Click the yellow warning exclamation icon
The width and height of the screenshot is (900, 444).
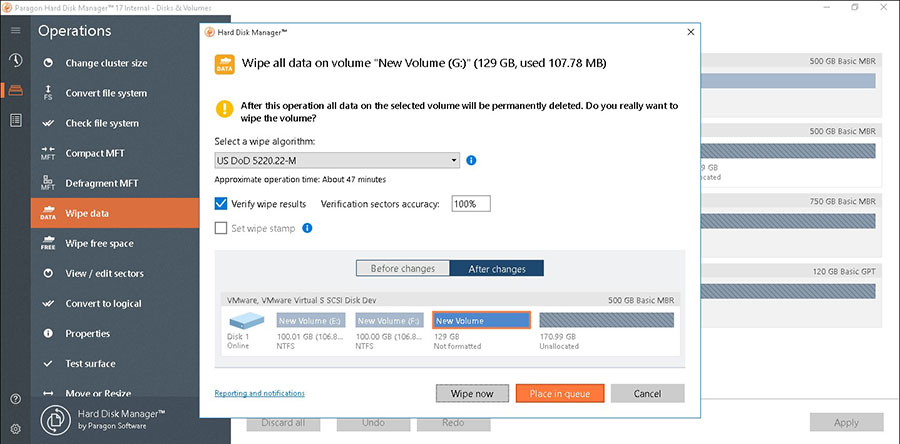click(x=224, y=108)
